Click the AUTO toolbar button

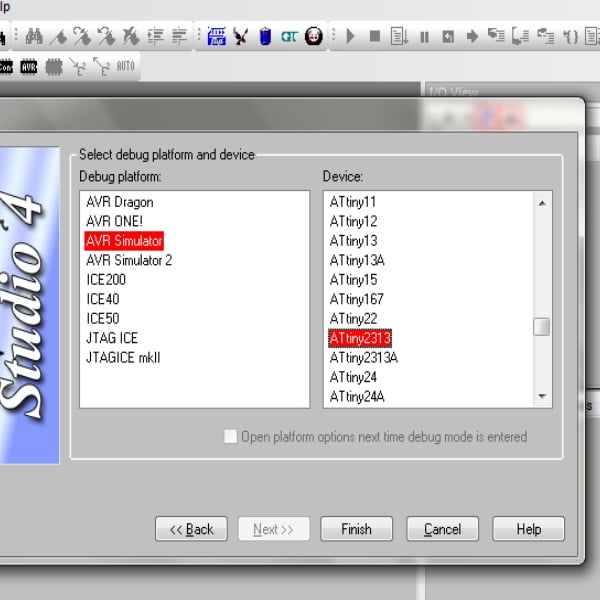(x=126, y=66)
